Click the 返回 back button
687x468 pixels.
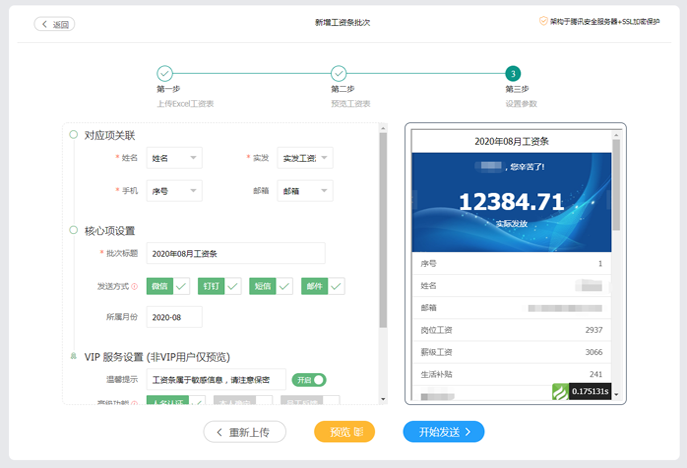(55, 24)
